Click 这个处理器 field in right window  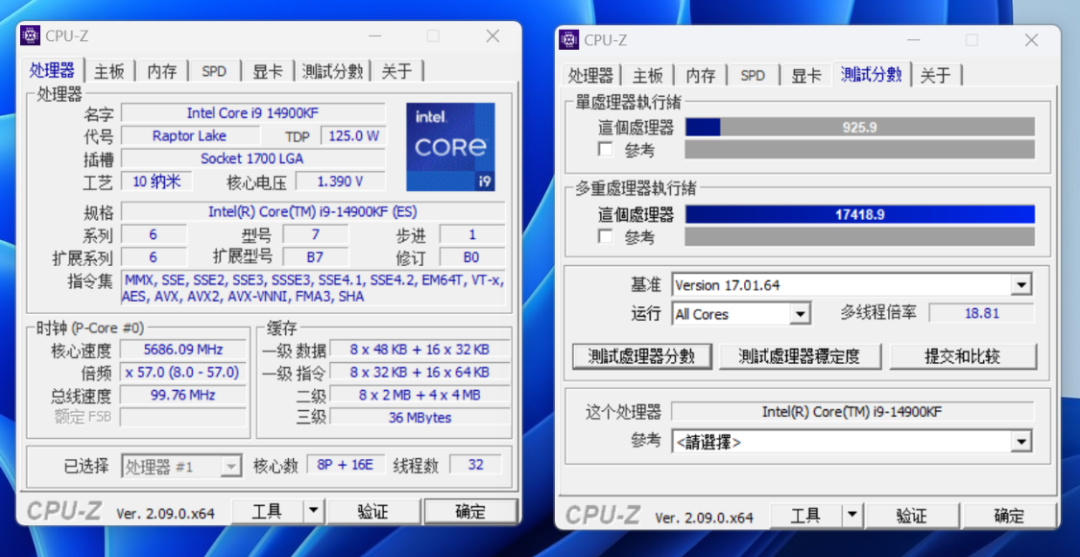(x=852, y=412)
